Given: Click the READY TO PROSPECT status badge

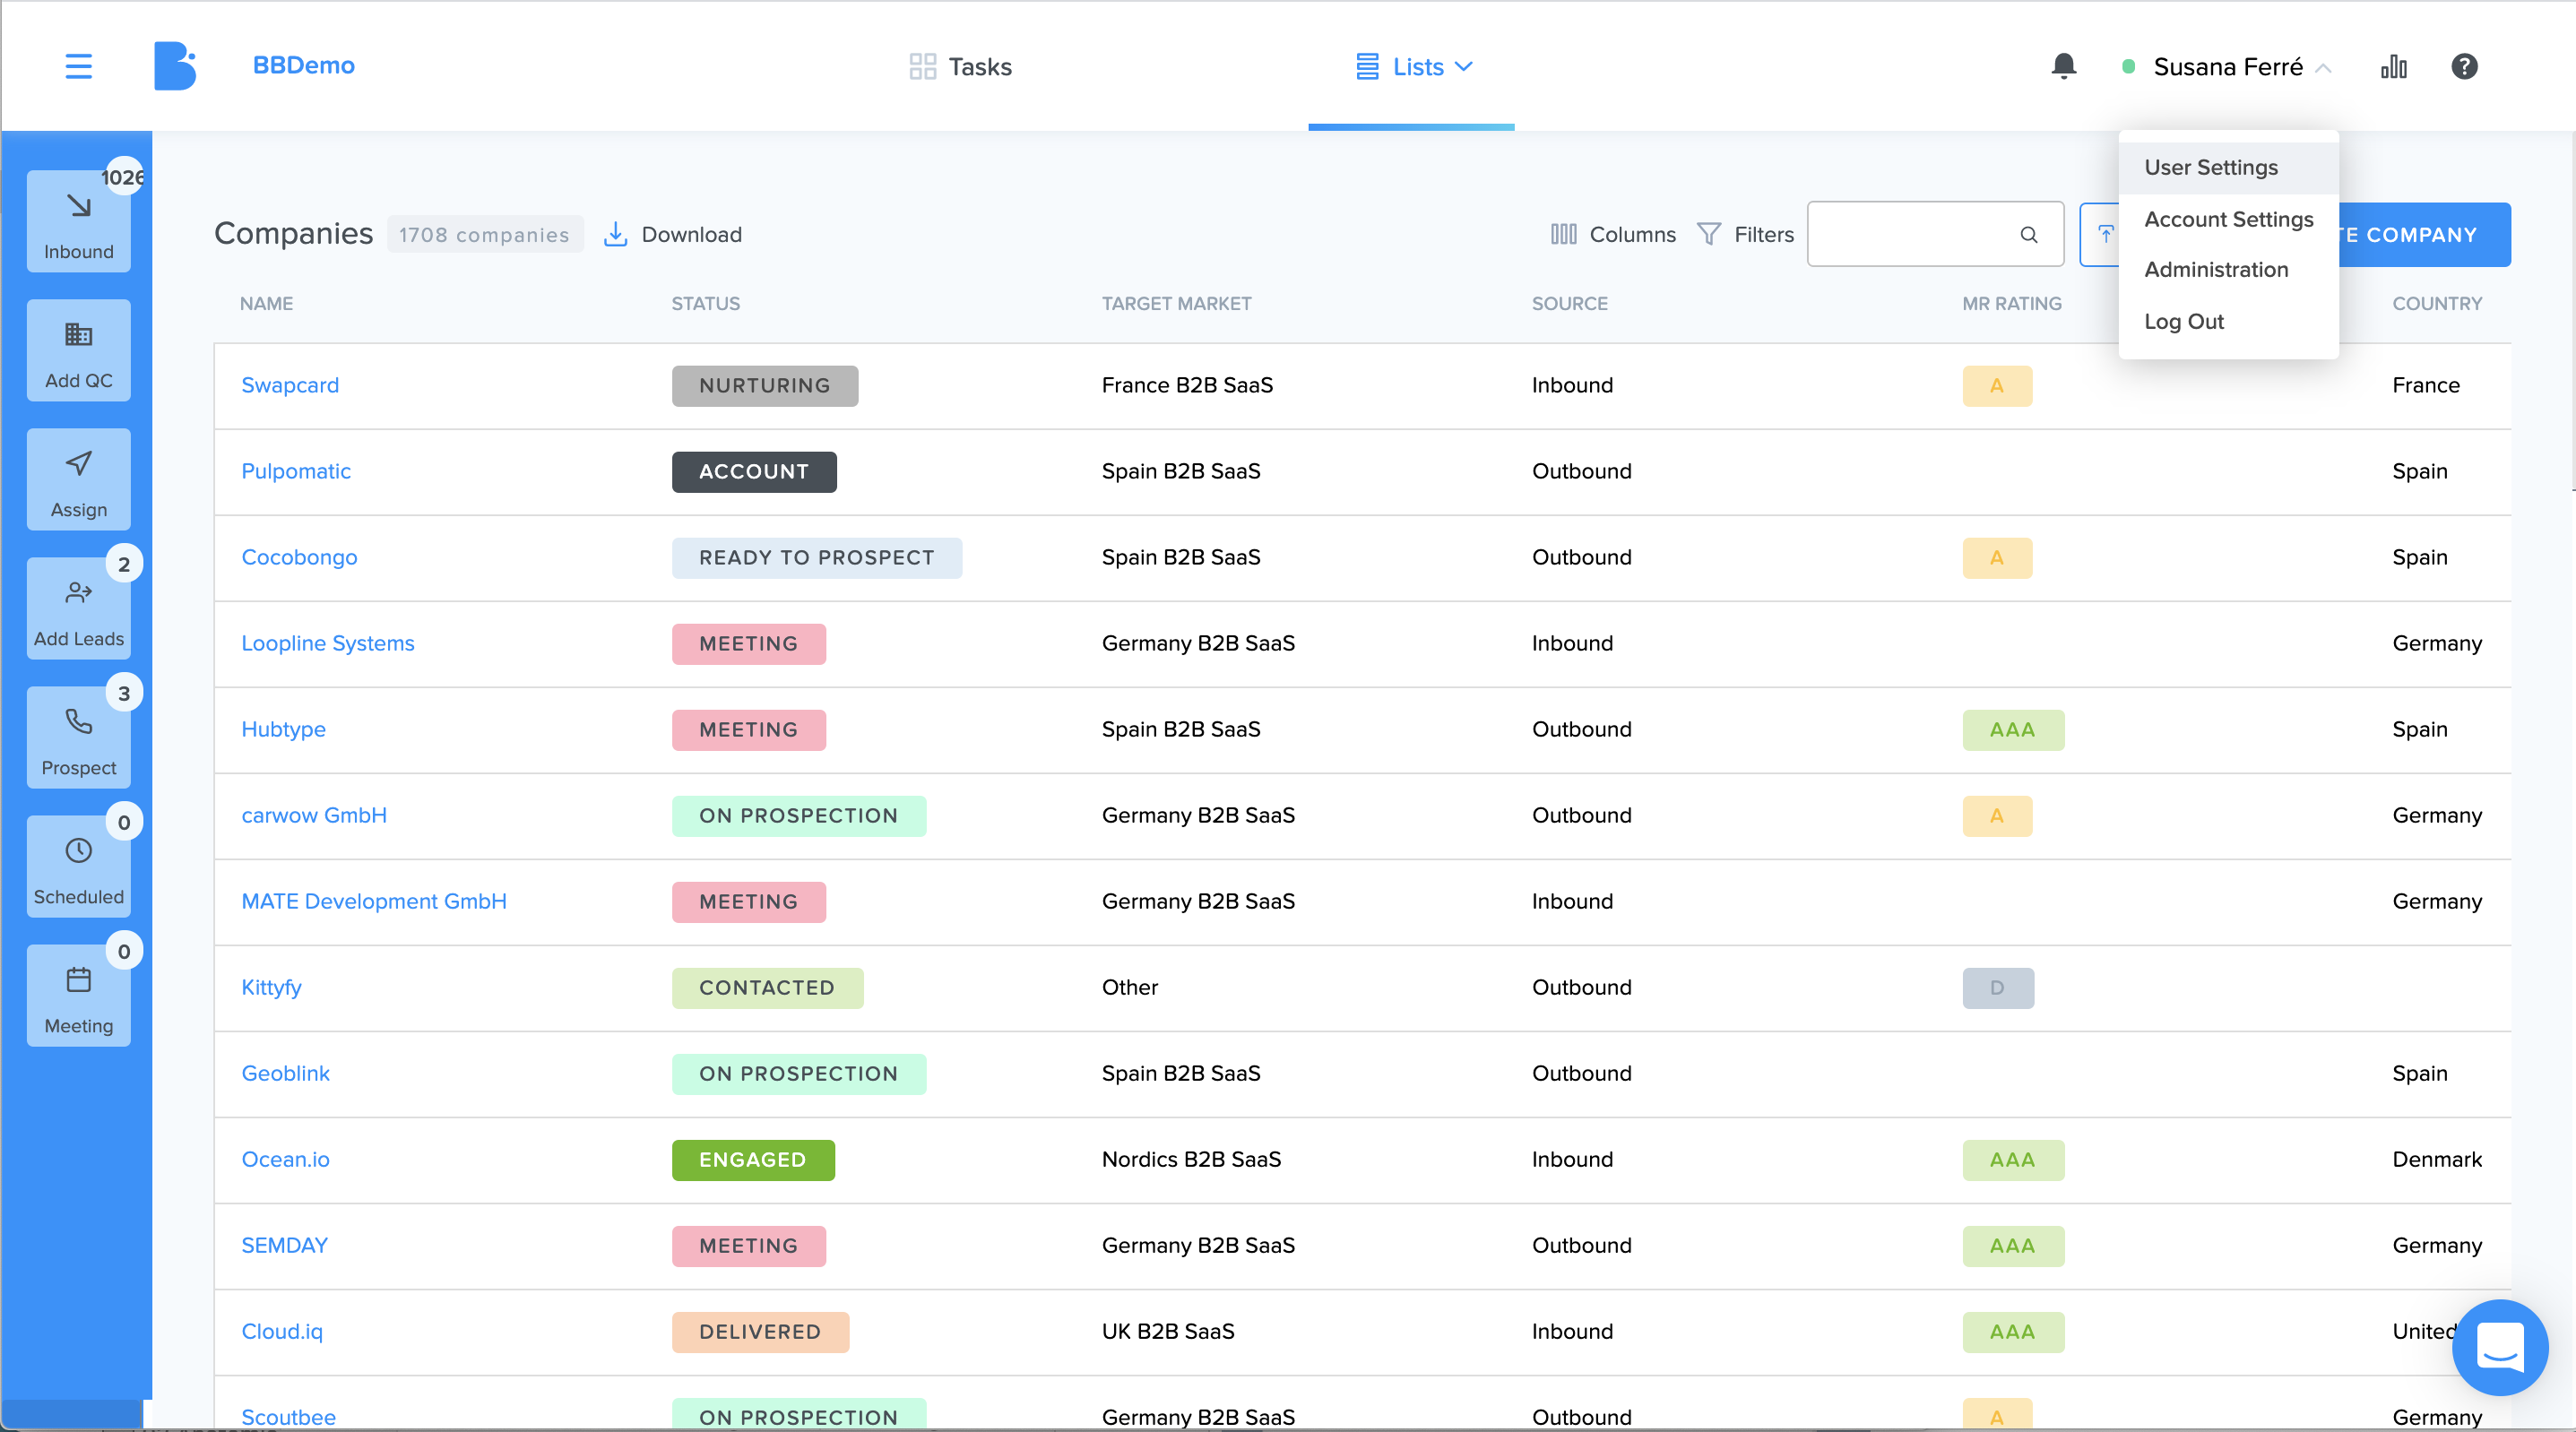Looking at the screenshot, I should pyautogui.click(x=816, y=557).
